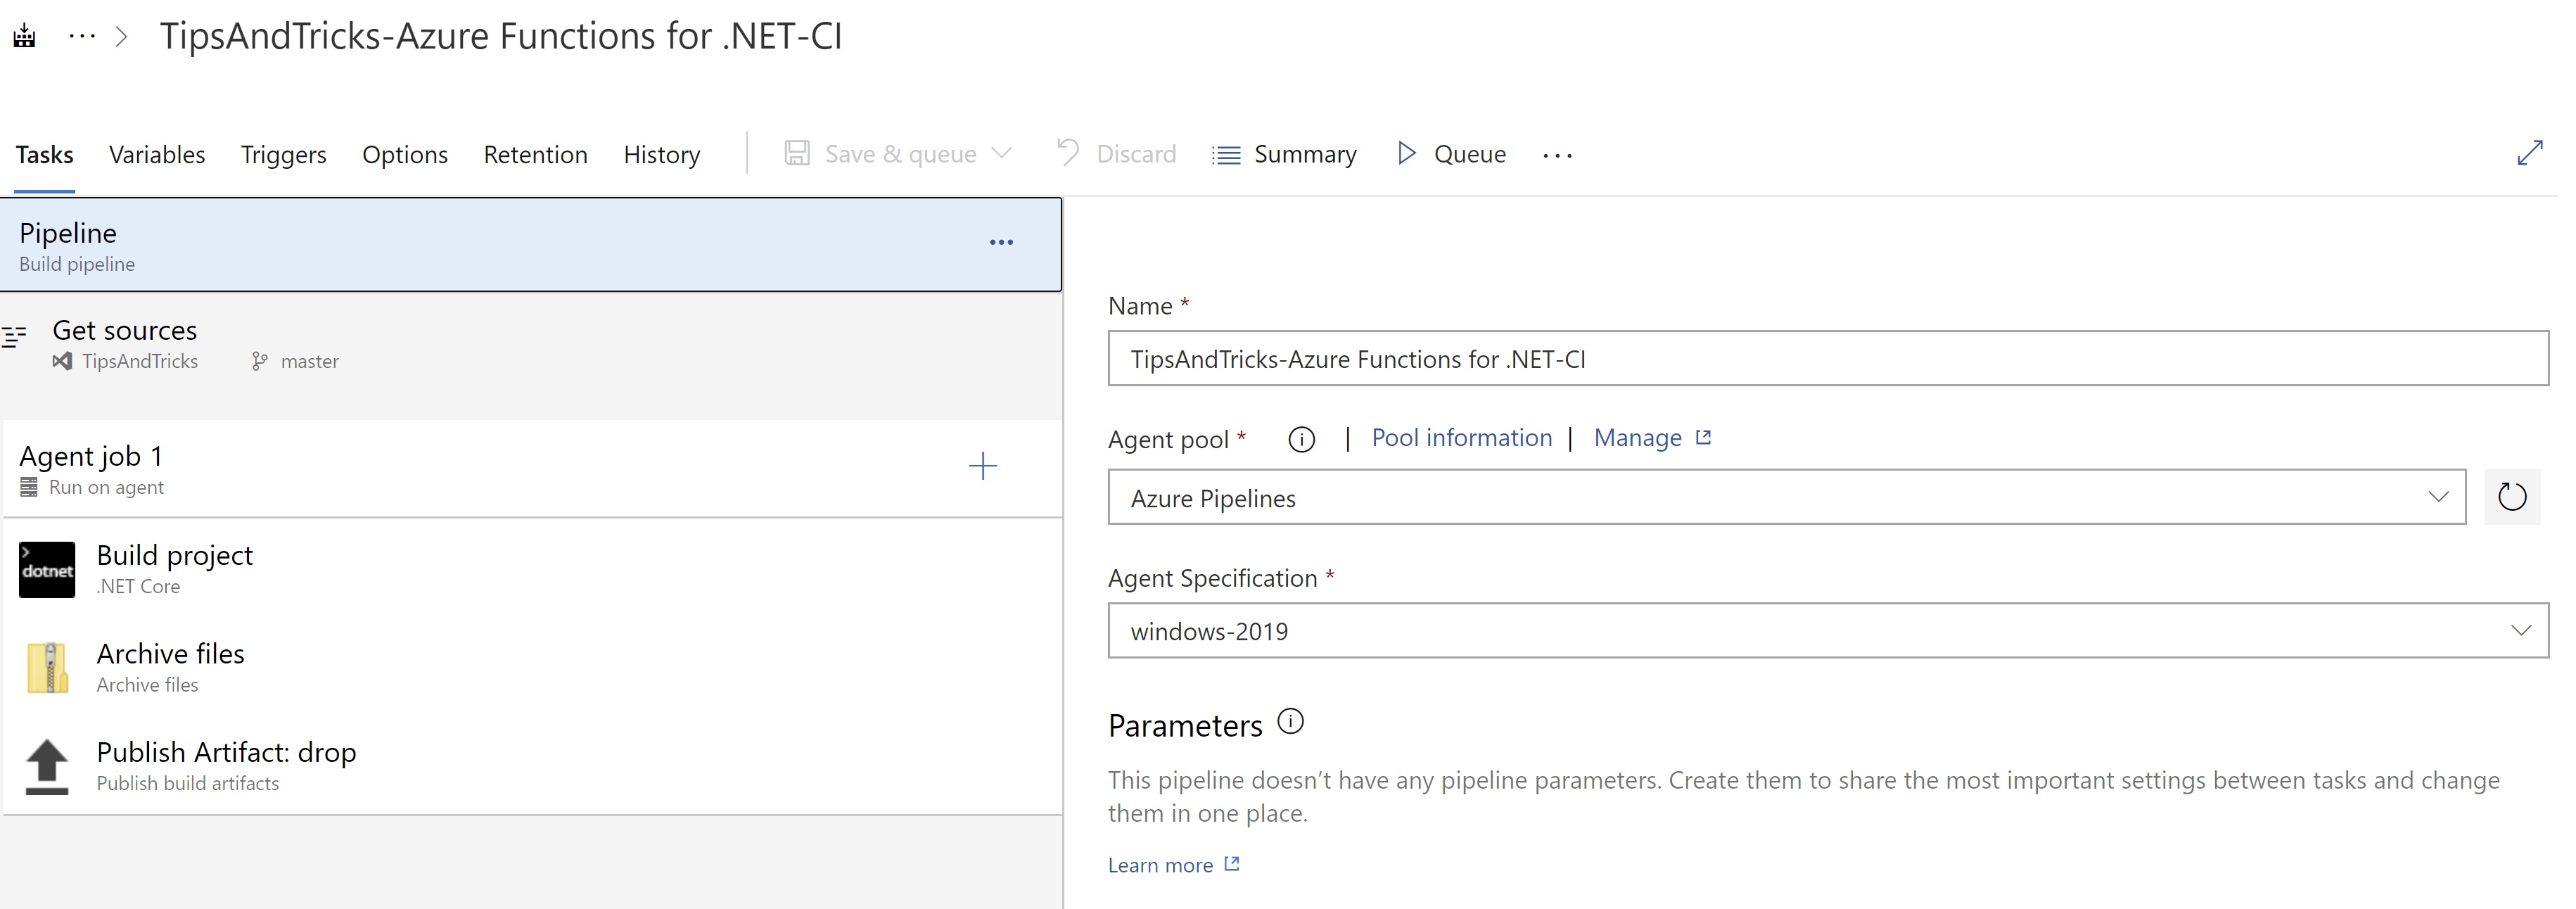Open the Publish Artifact: drop task
The image size is (2576, 909).
[532, 766]
